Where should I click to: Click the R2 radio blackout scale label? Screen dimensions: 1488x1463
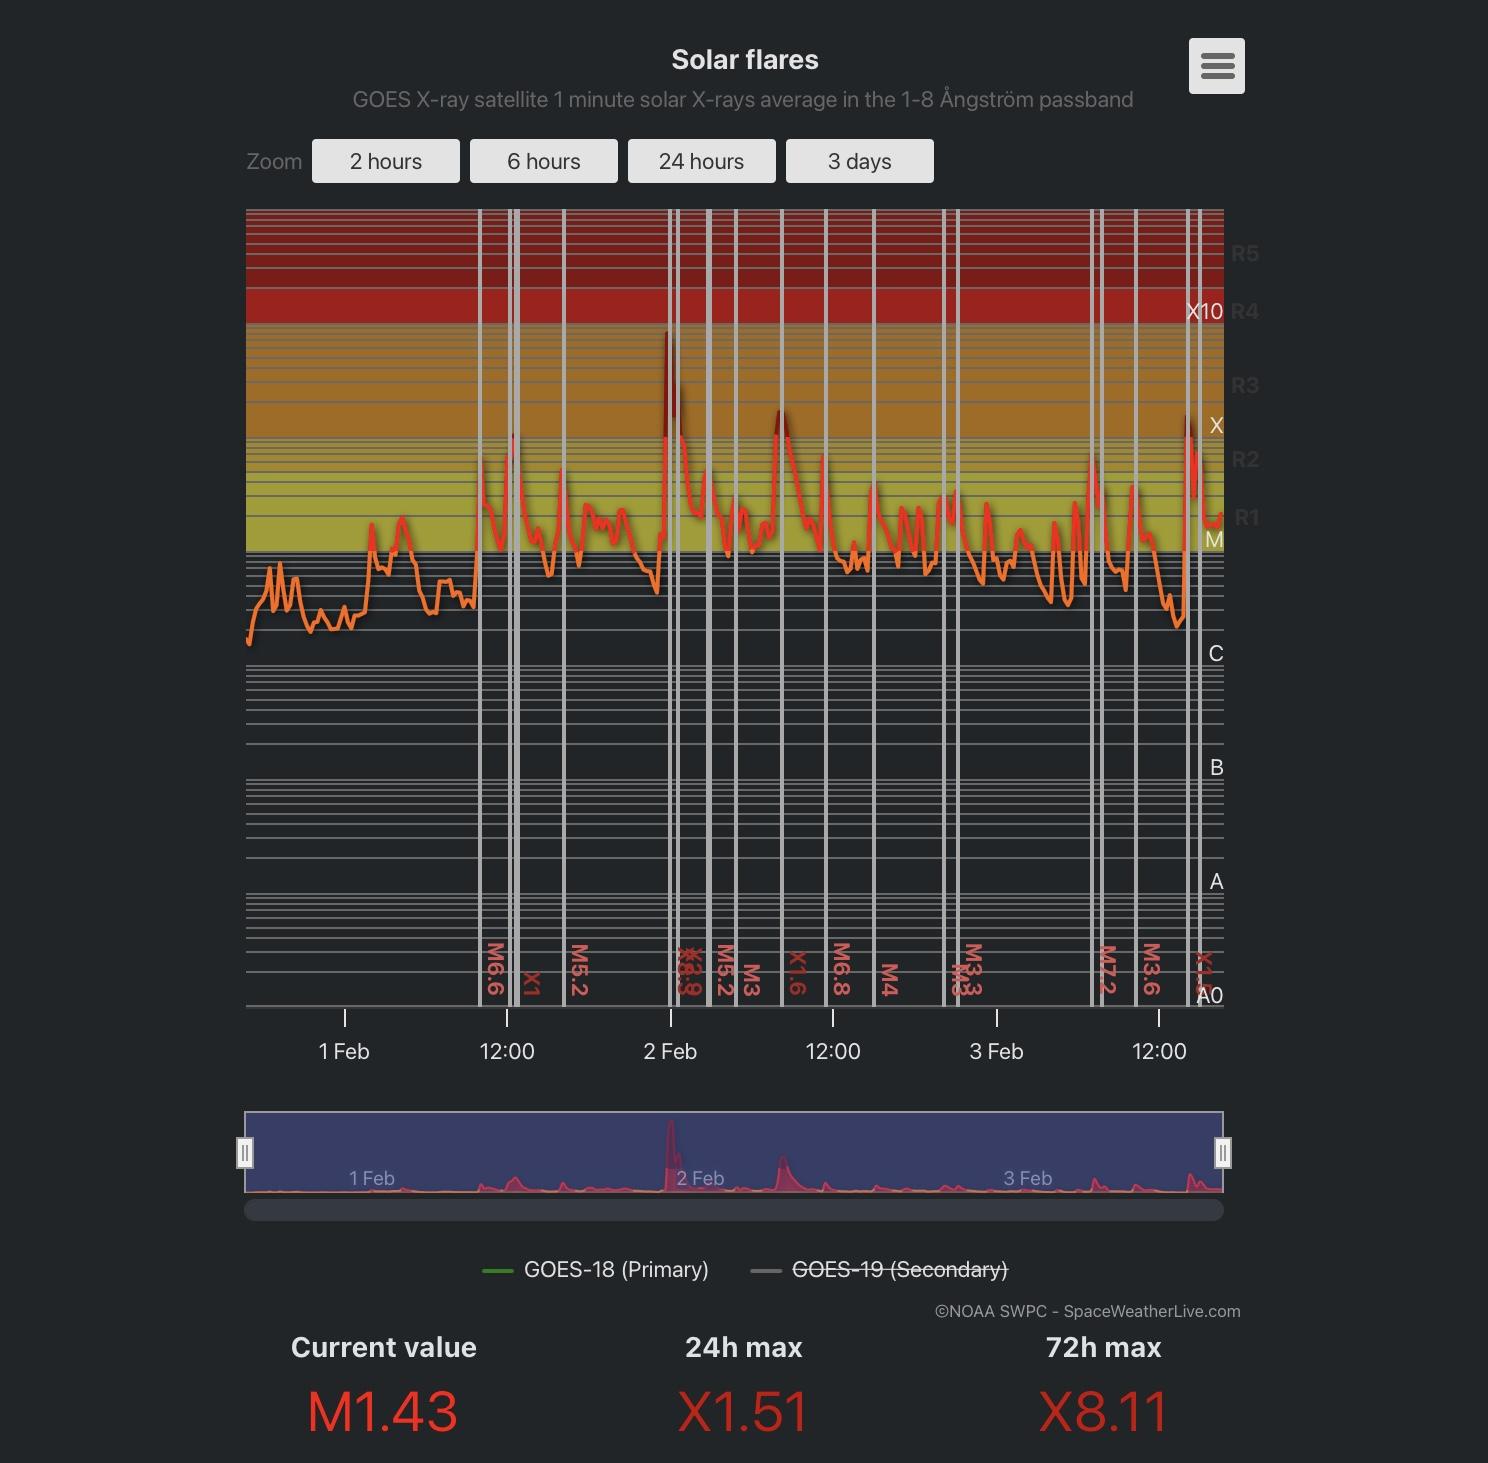coord(1245,459)
